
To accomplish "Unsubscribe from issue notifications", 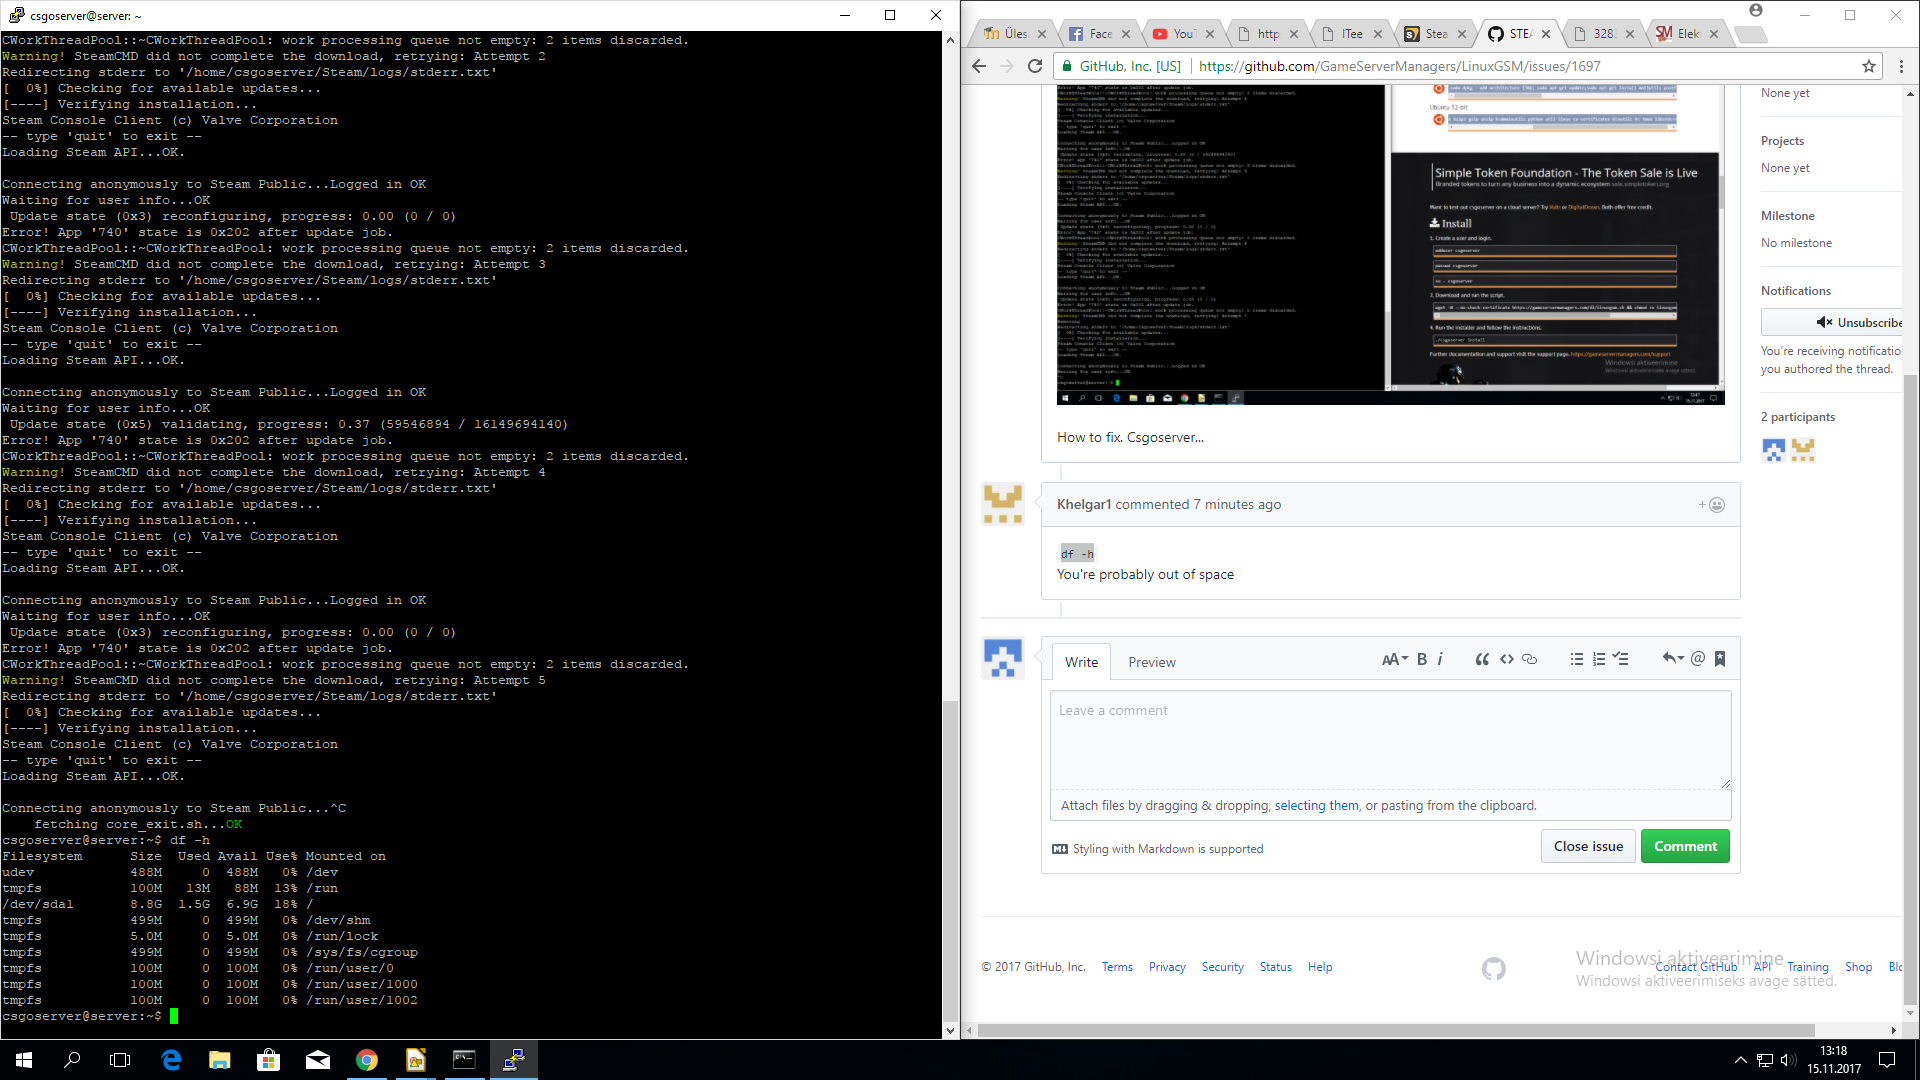I will pyautogui.click(x=1851, y=322).
